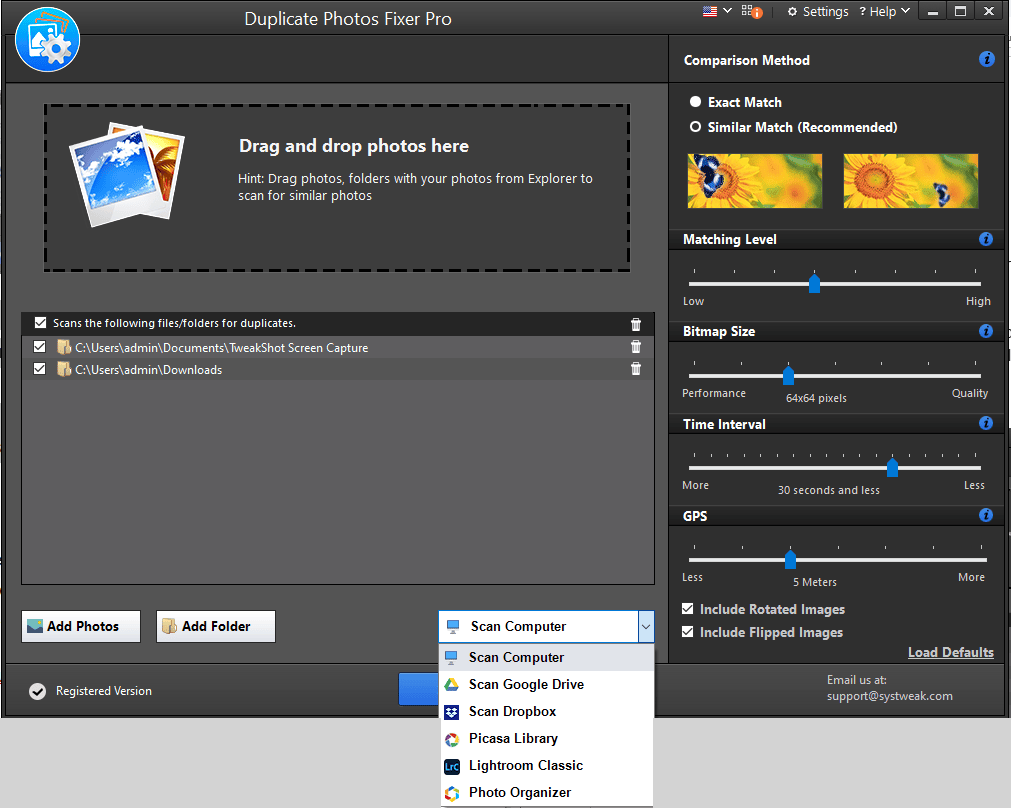Click the Matching Level info icon
Screen dimensions: 1011x808
(987, 239)
